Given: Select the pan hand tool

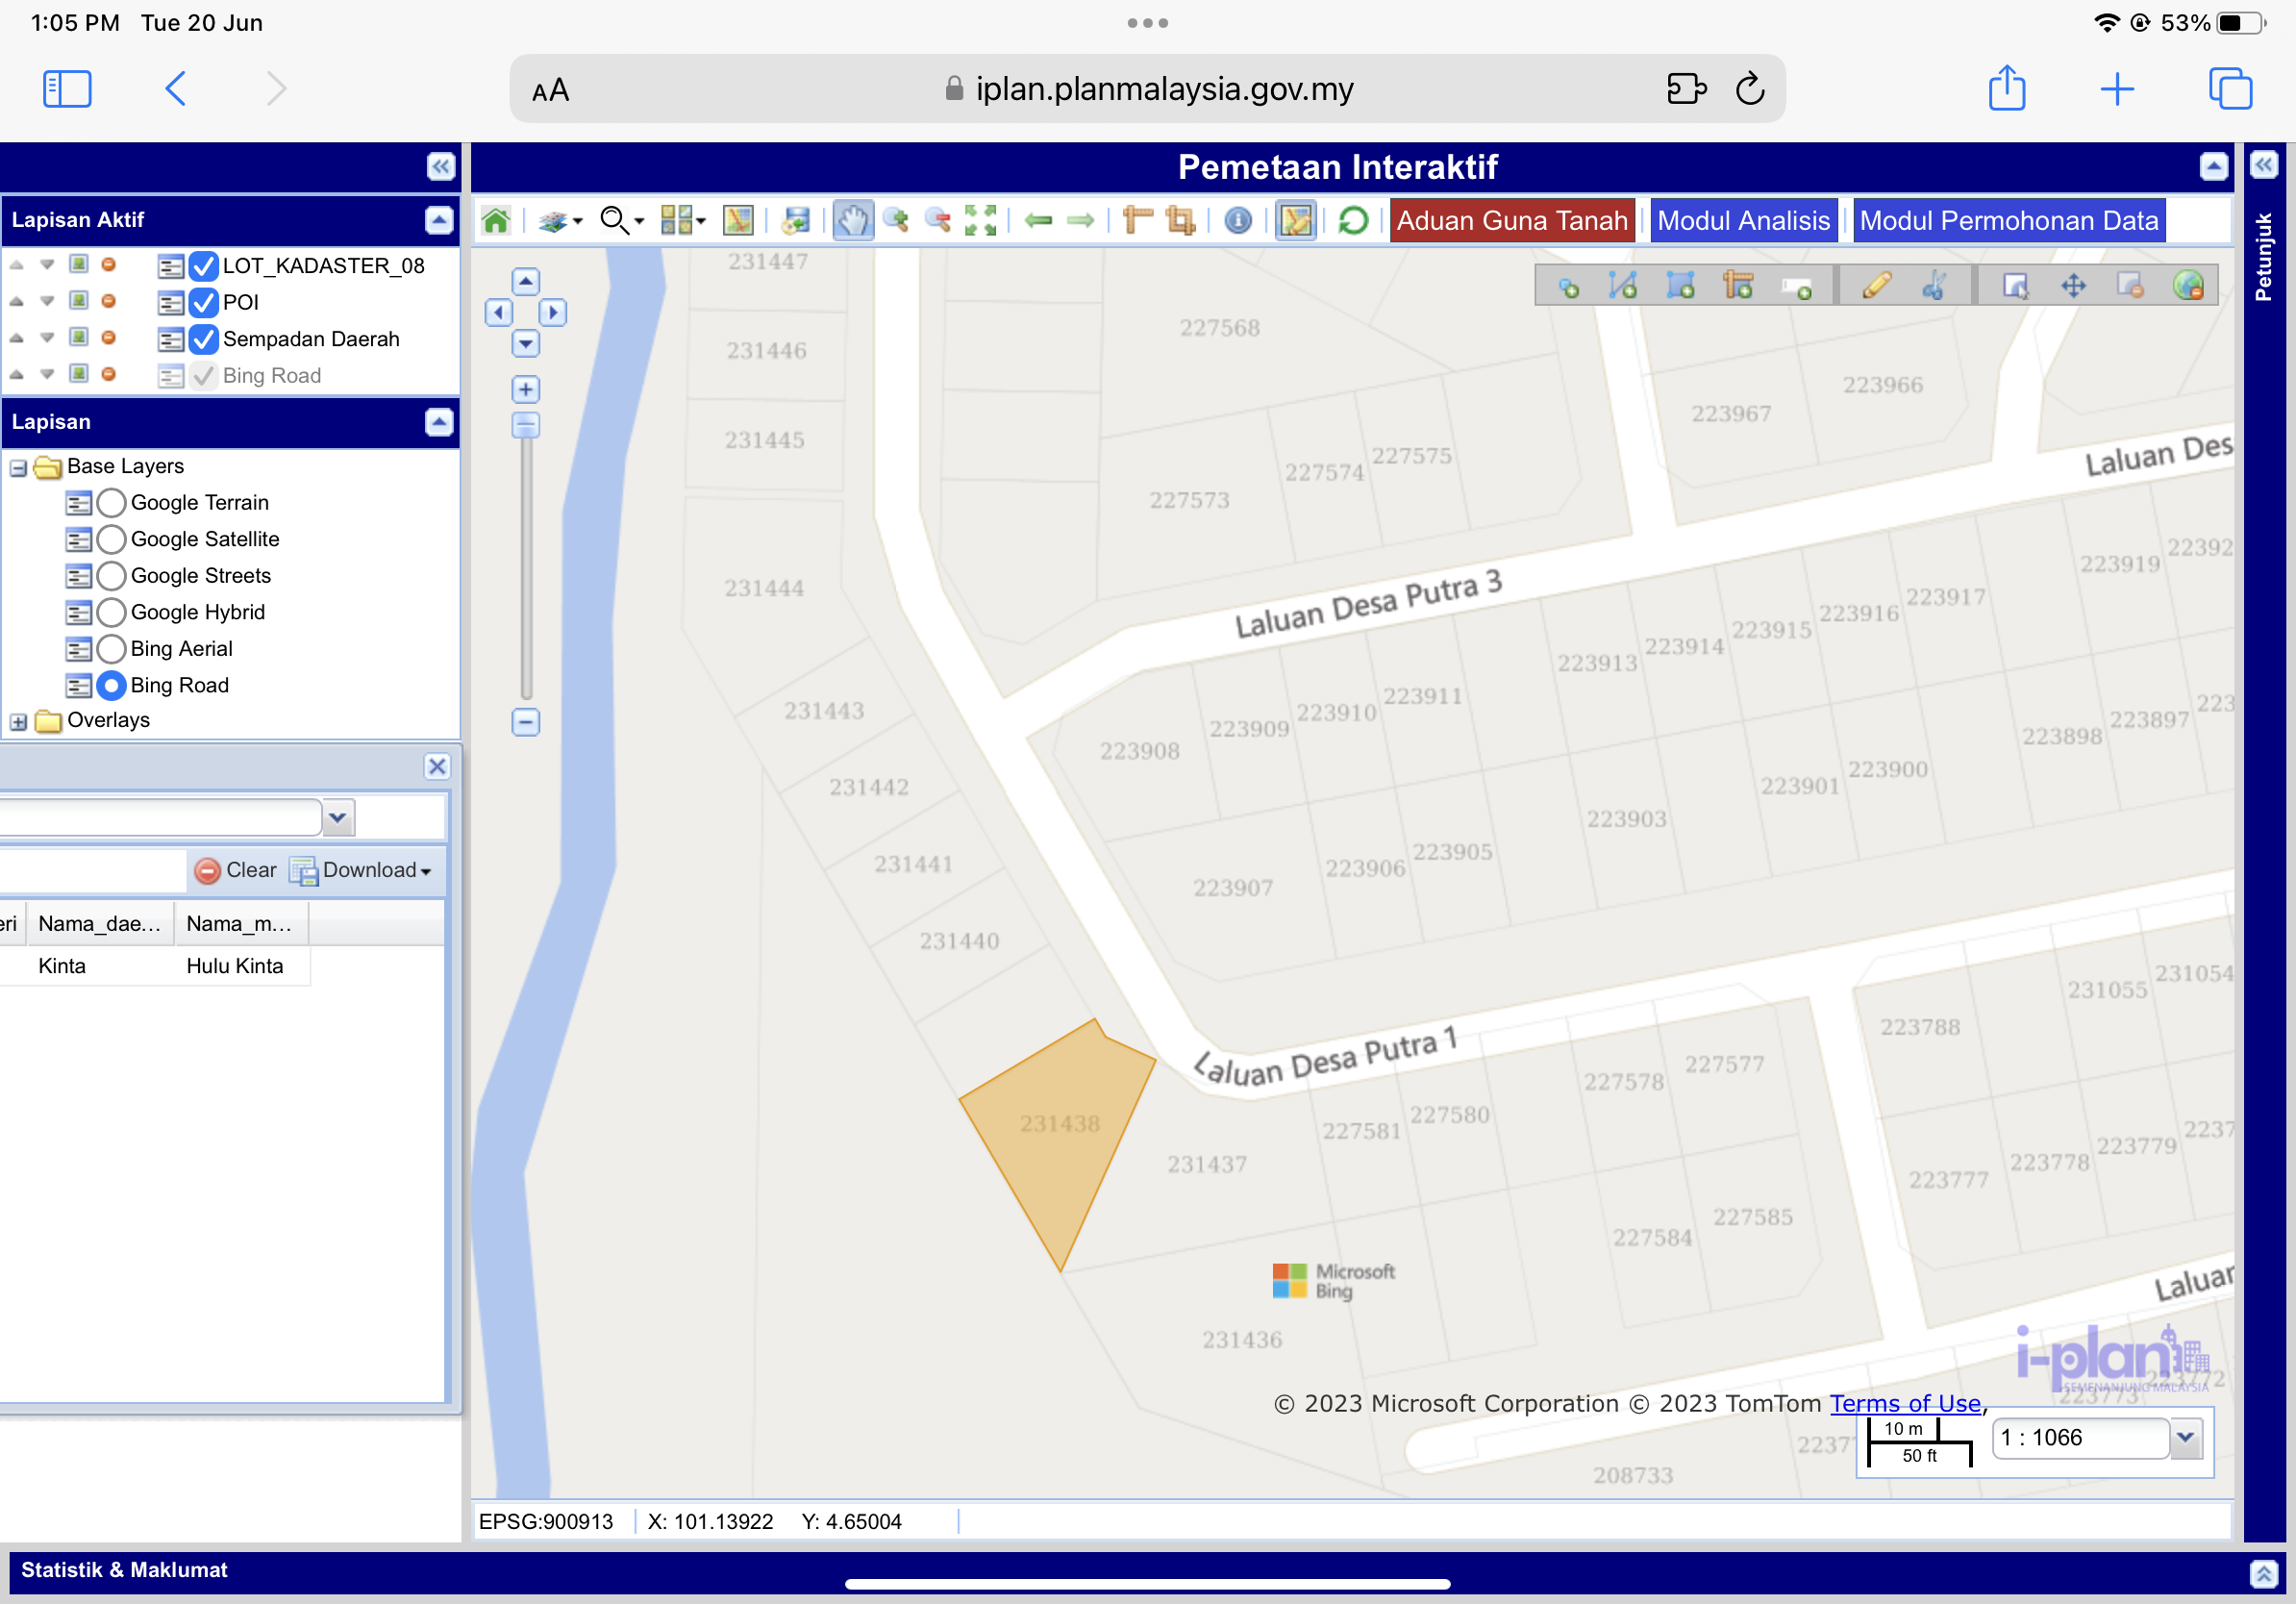Looking at the screenshot, I should [852, 220].
